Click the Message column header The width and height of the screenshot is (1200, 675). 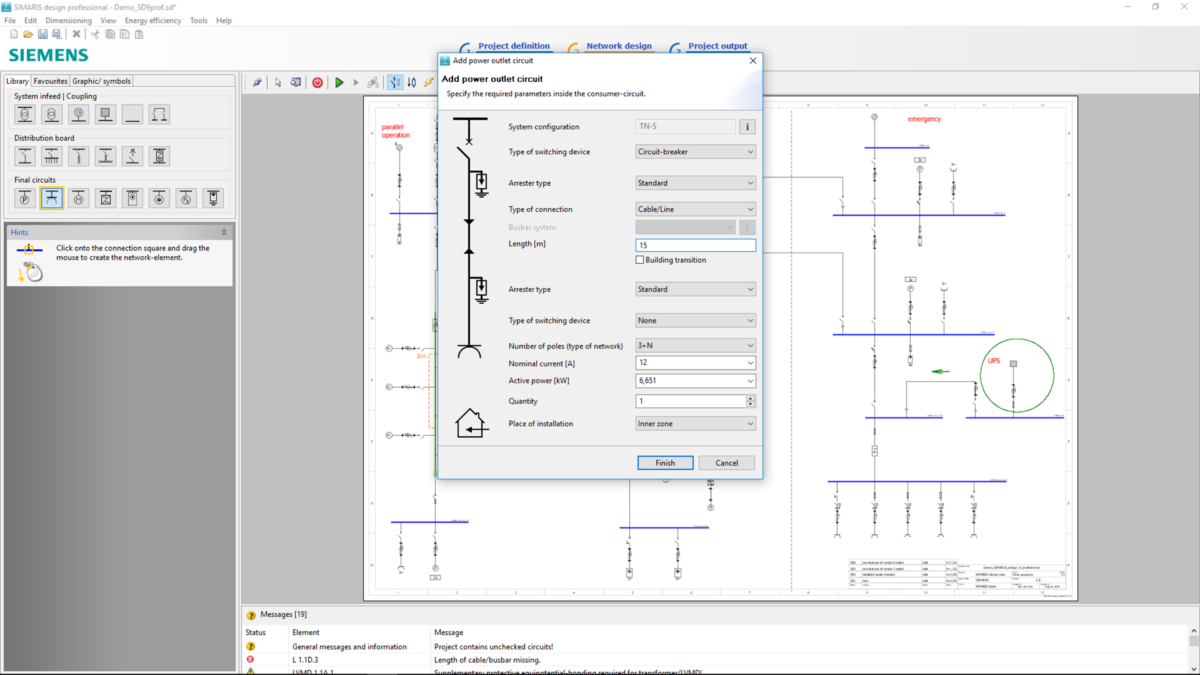449,633
